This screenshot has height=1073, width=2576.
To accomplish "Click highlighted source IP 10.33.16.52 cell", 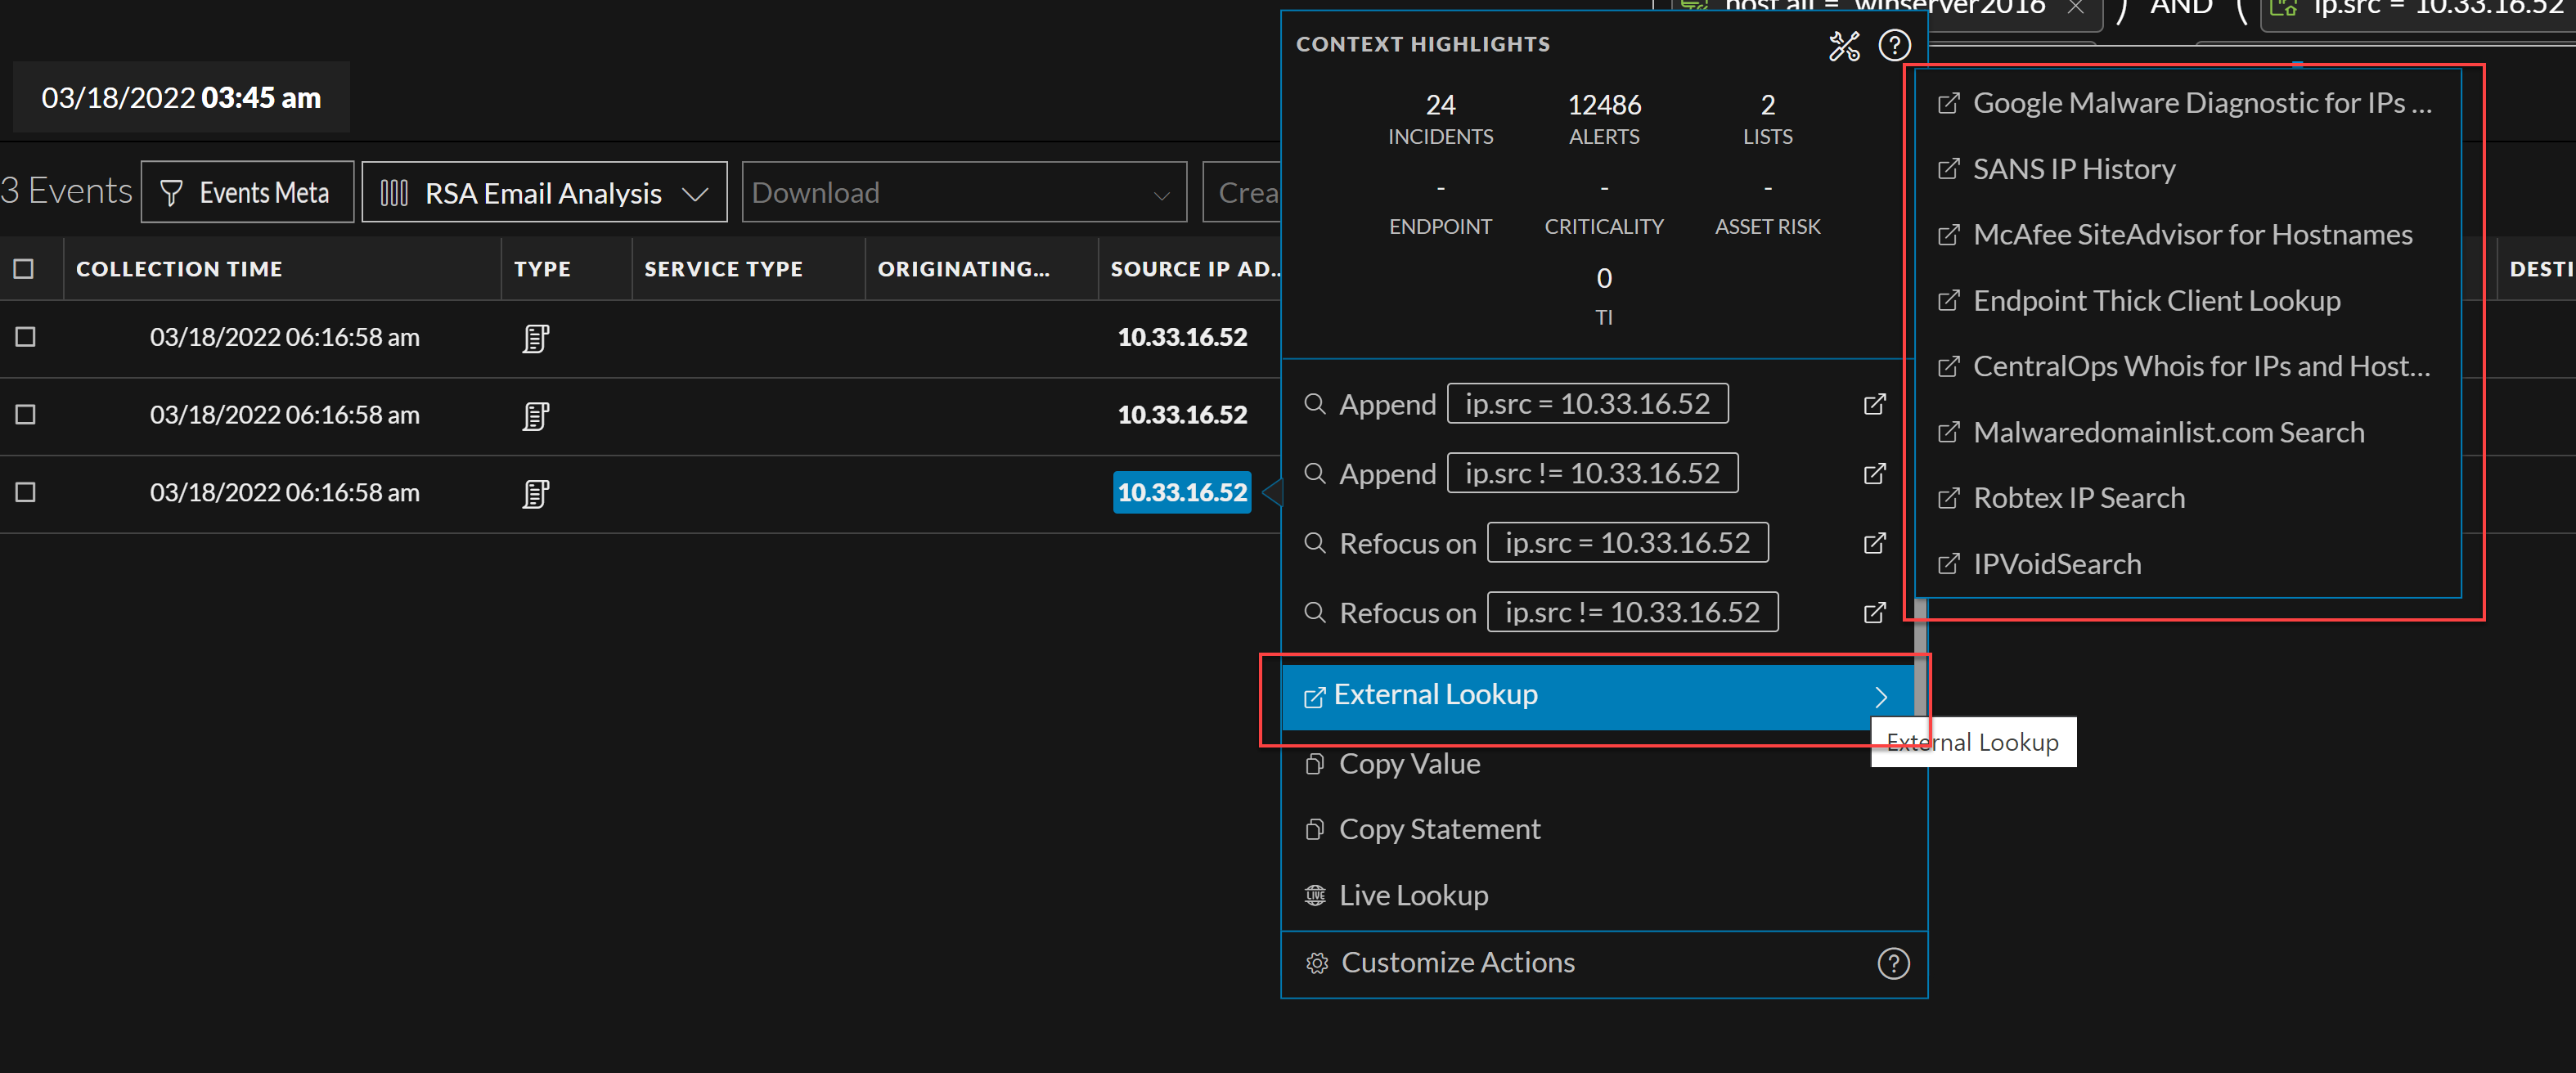I will [x=1181, y=492].
